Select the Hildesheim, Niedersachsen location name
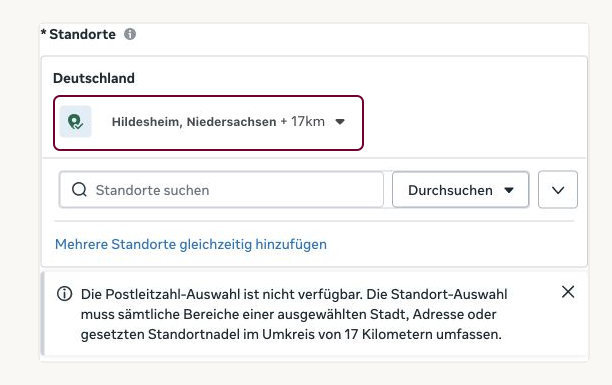This screenshot has width=612, height=385. 194,122
